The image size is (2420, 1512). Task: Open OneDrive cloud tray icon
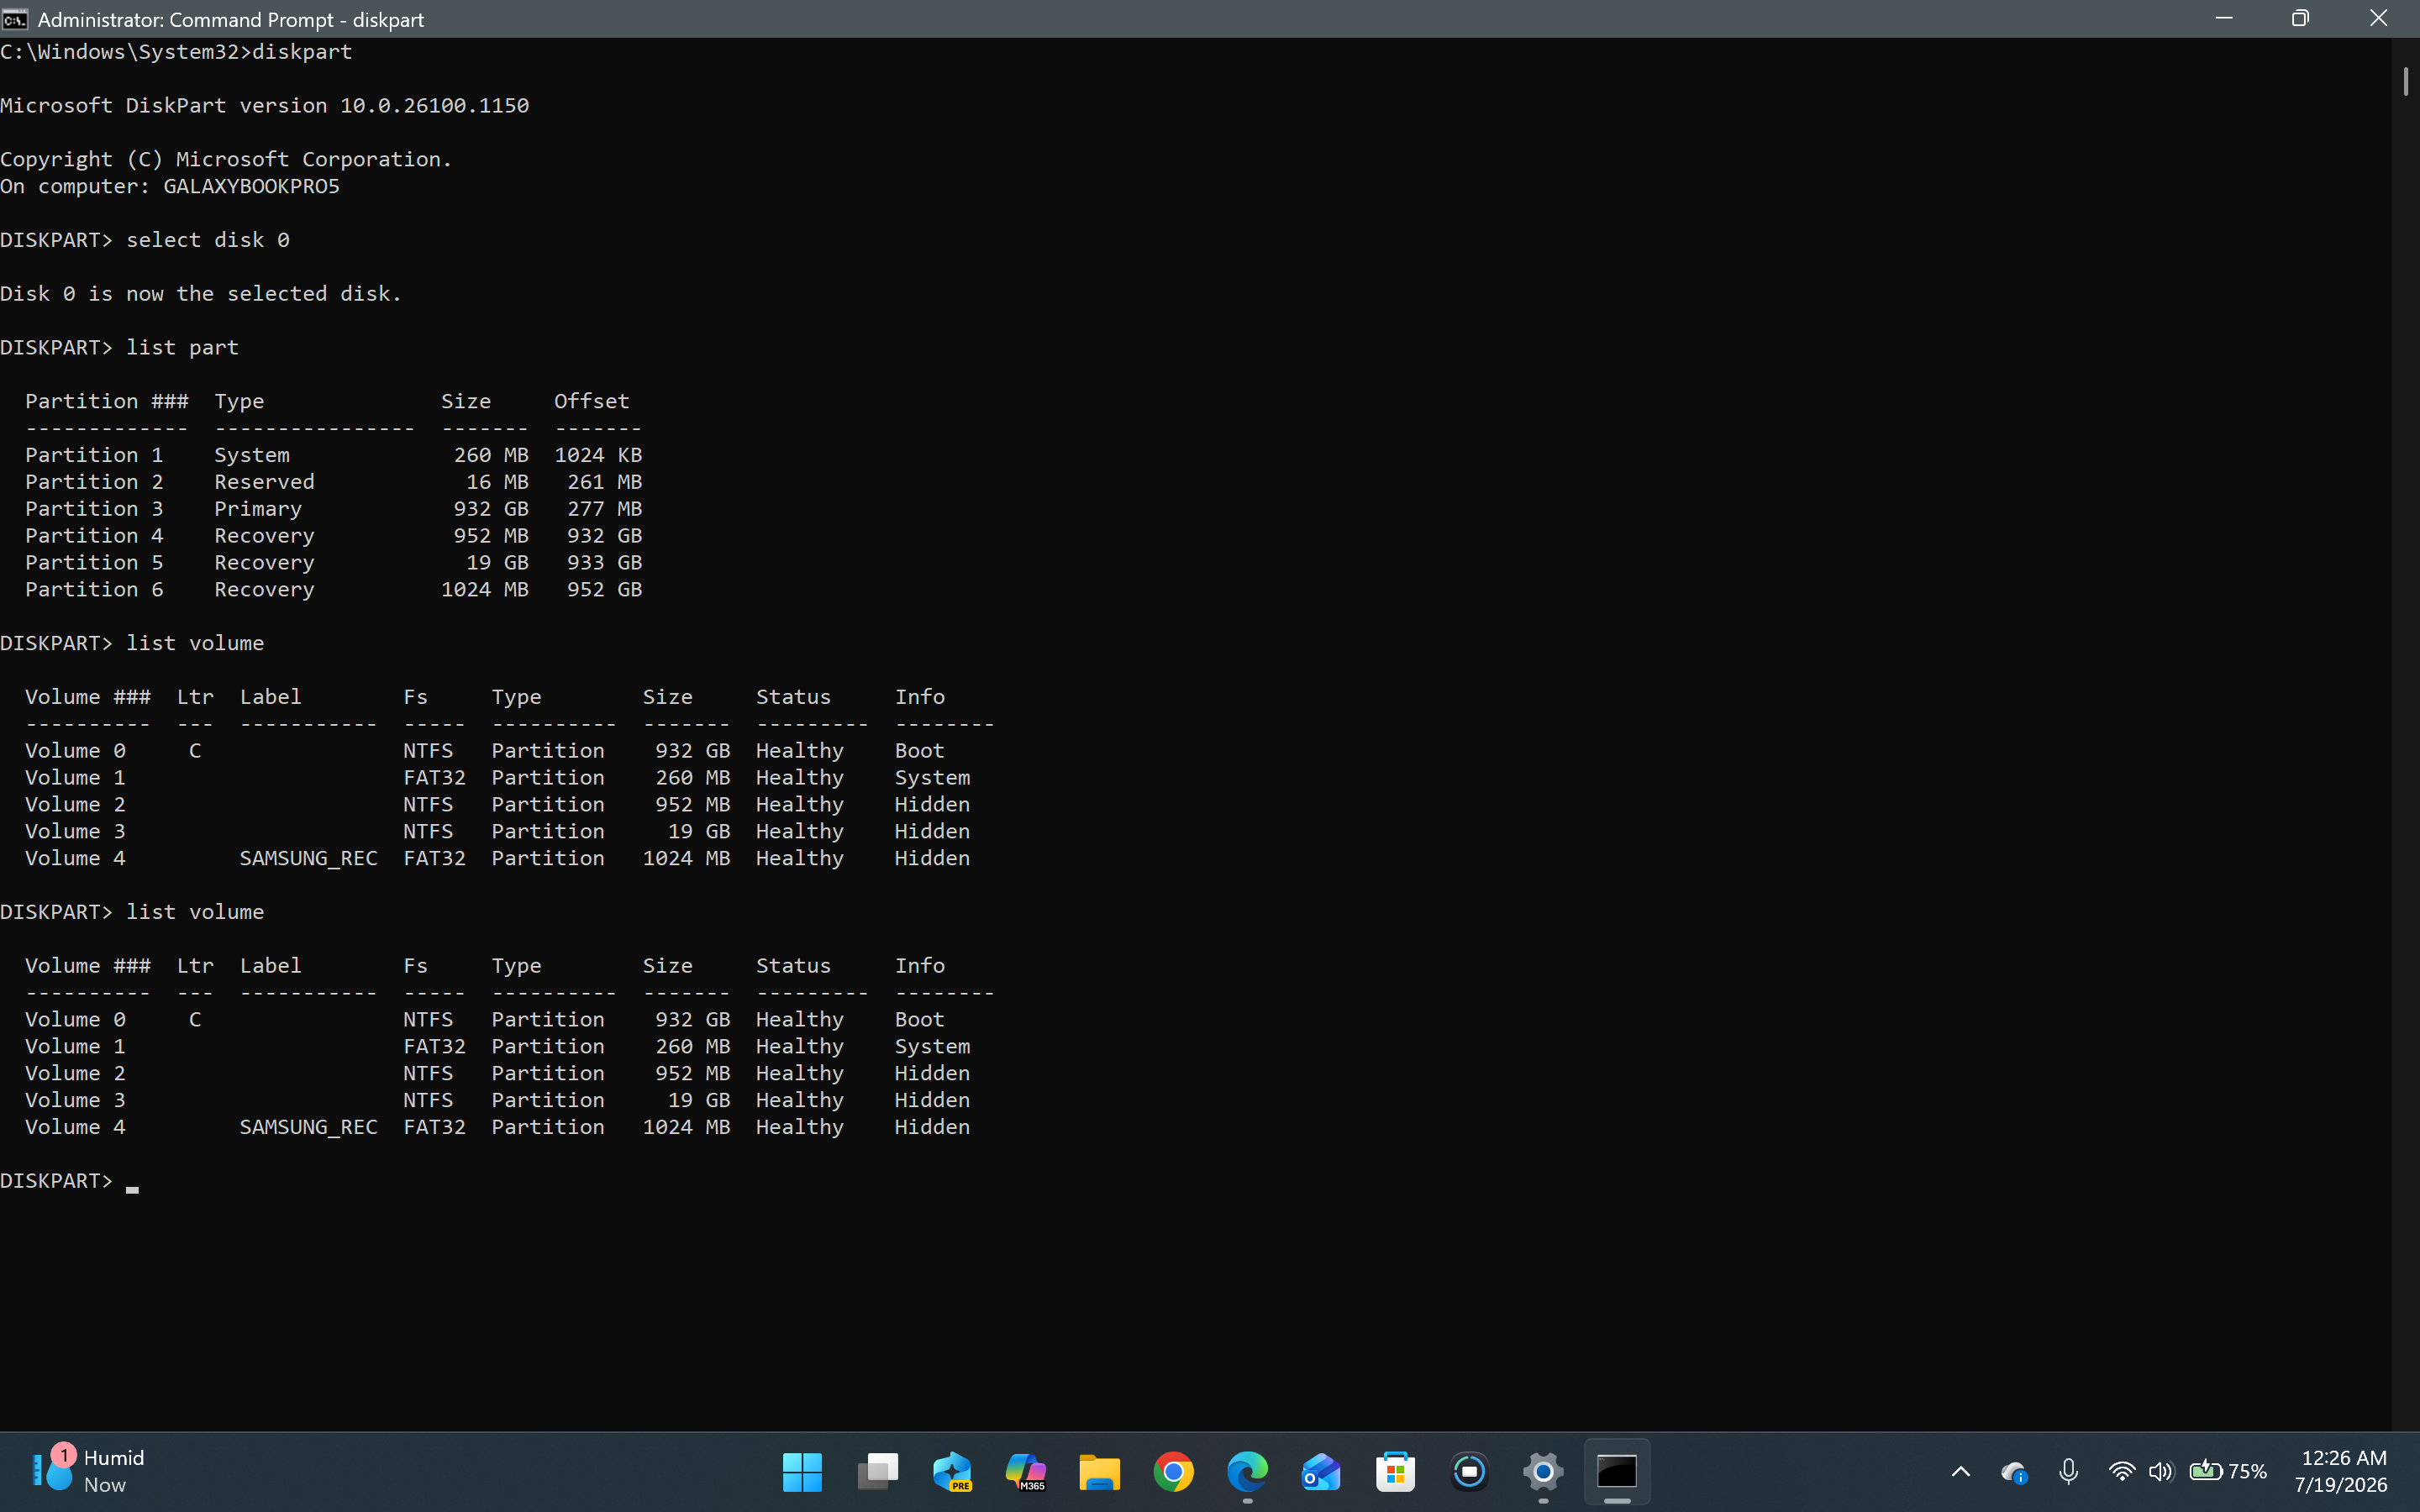point(2013,1472)
